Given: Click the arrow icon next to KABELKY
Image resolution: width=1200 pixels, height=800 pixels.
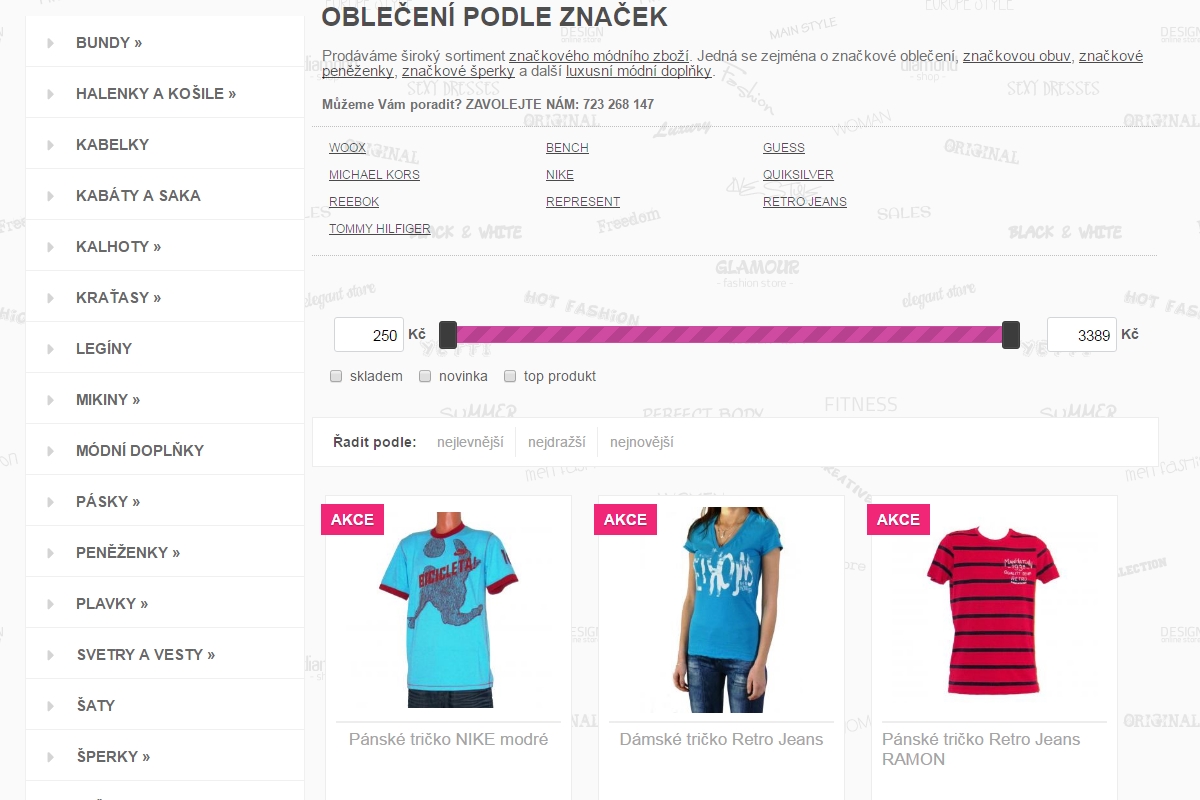Looking at the screenshot, I should (50, 145).
